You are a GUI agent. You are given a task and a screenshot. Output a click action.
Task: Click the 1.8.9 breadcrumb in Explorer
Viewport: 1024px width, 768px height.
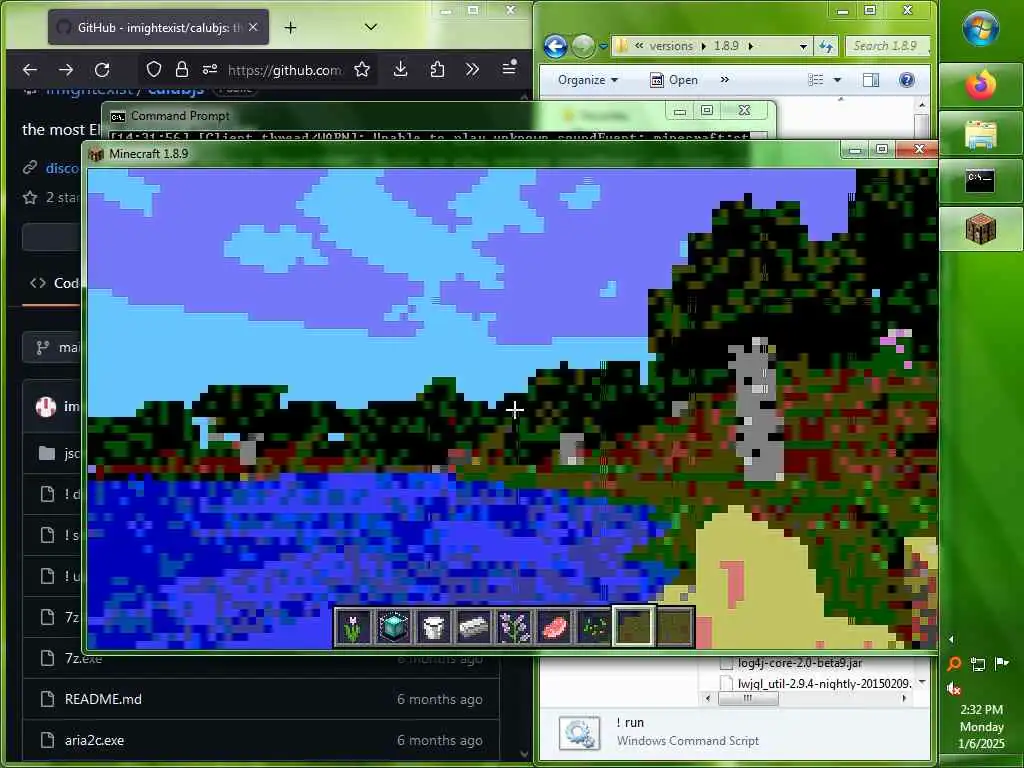pyautogui.click(x=726, y=46)
